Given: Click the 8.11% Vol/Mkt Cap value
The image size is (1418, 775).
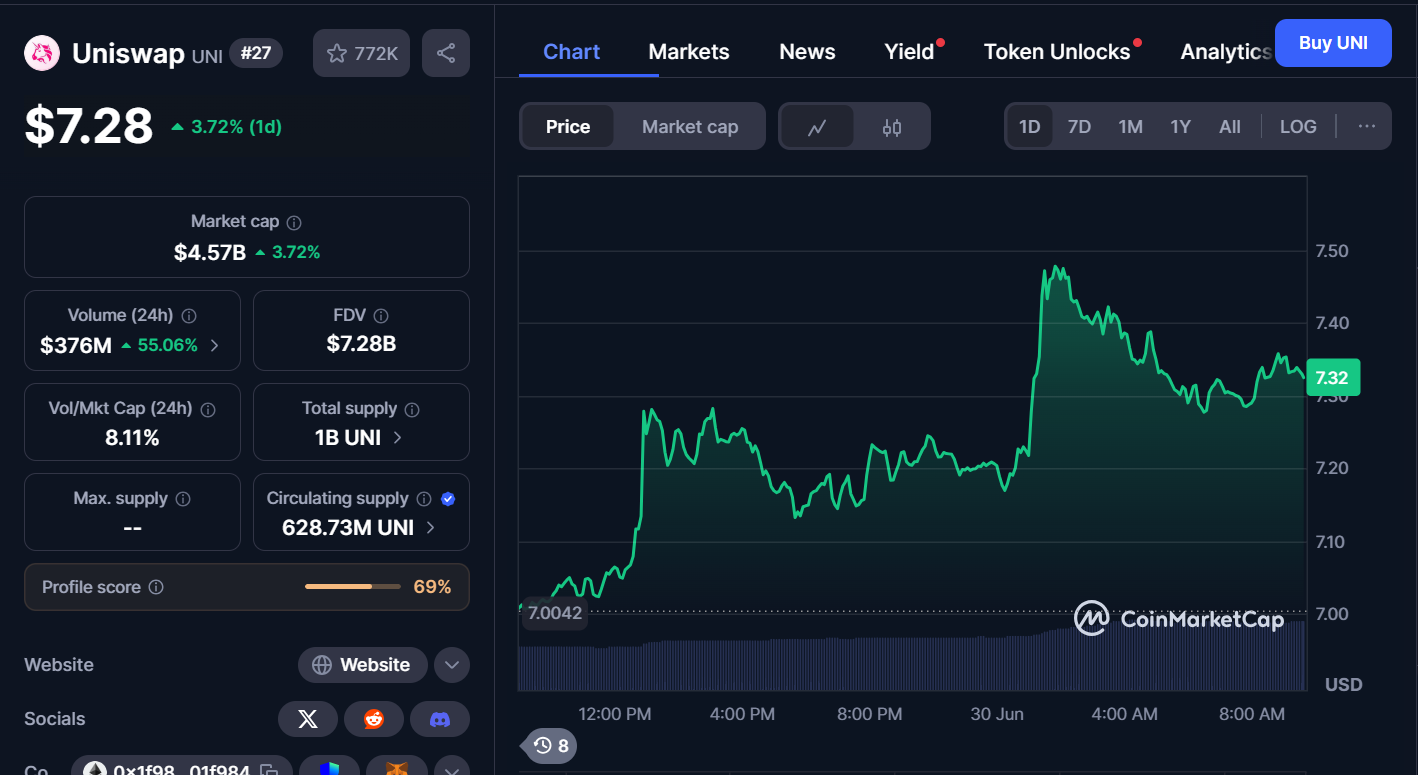Looking at the screenshot, I should pyautogui.click(x=132, y=438).
